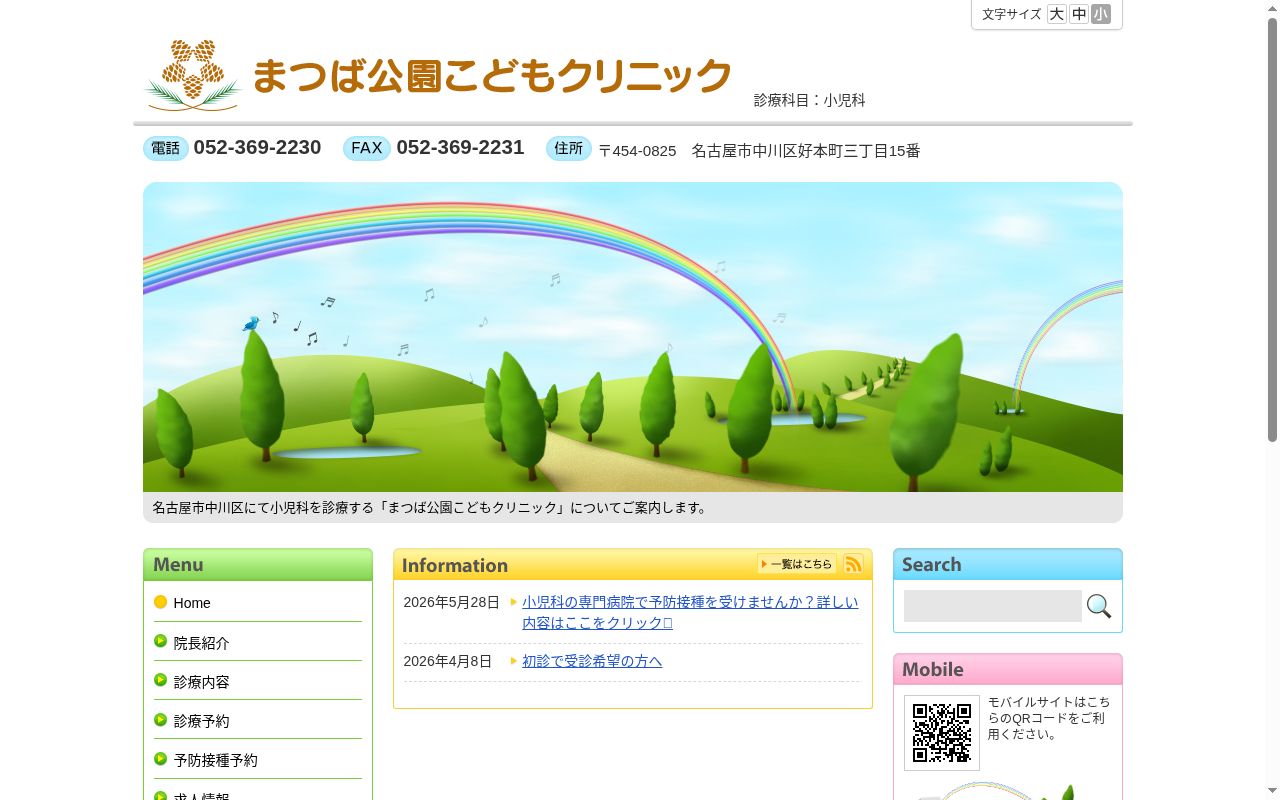
Task: Click into the Search text field
Action: click(993, 606)
